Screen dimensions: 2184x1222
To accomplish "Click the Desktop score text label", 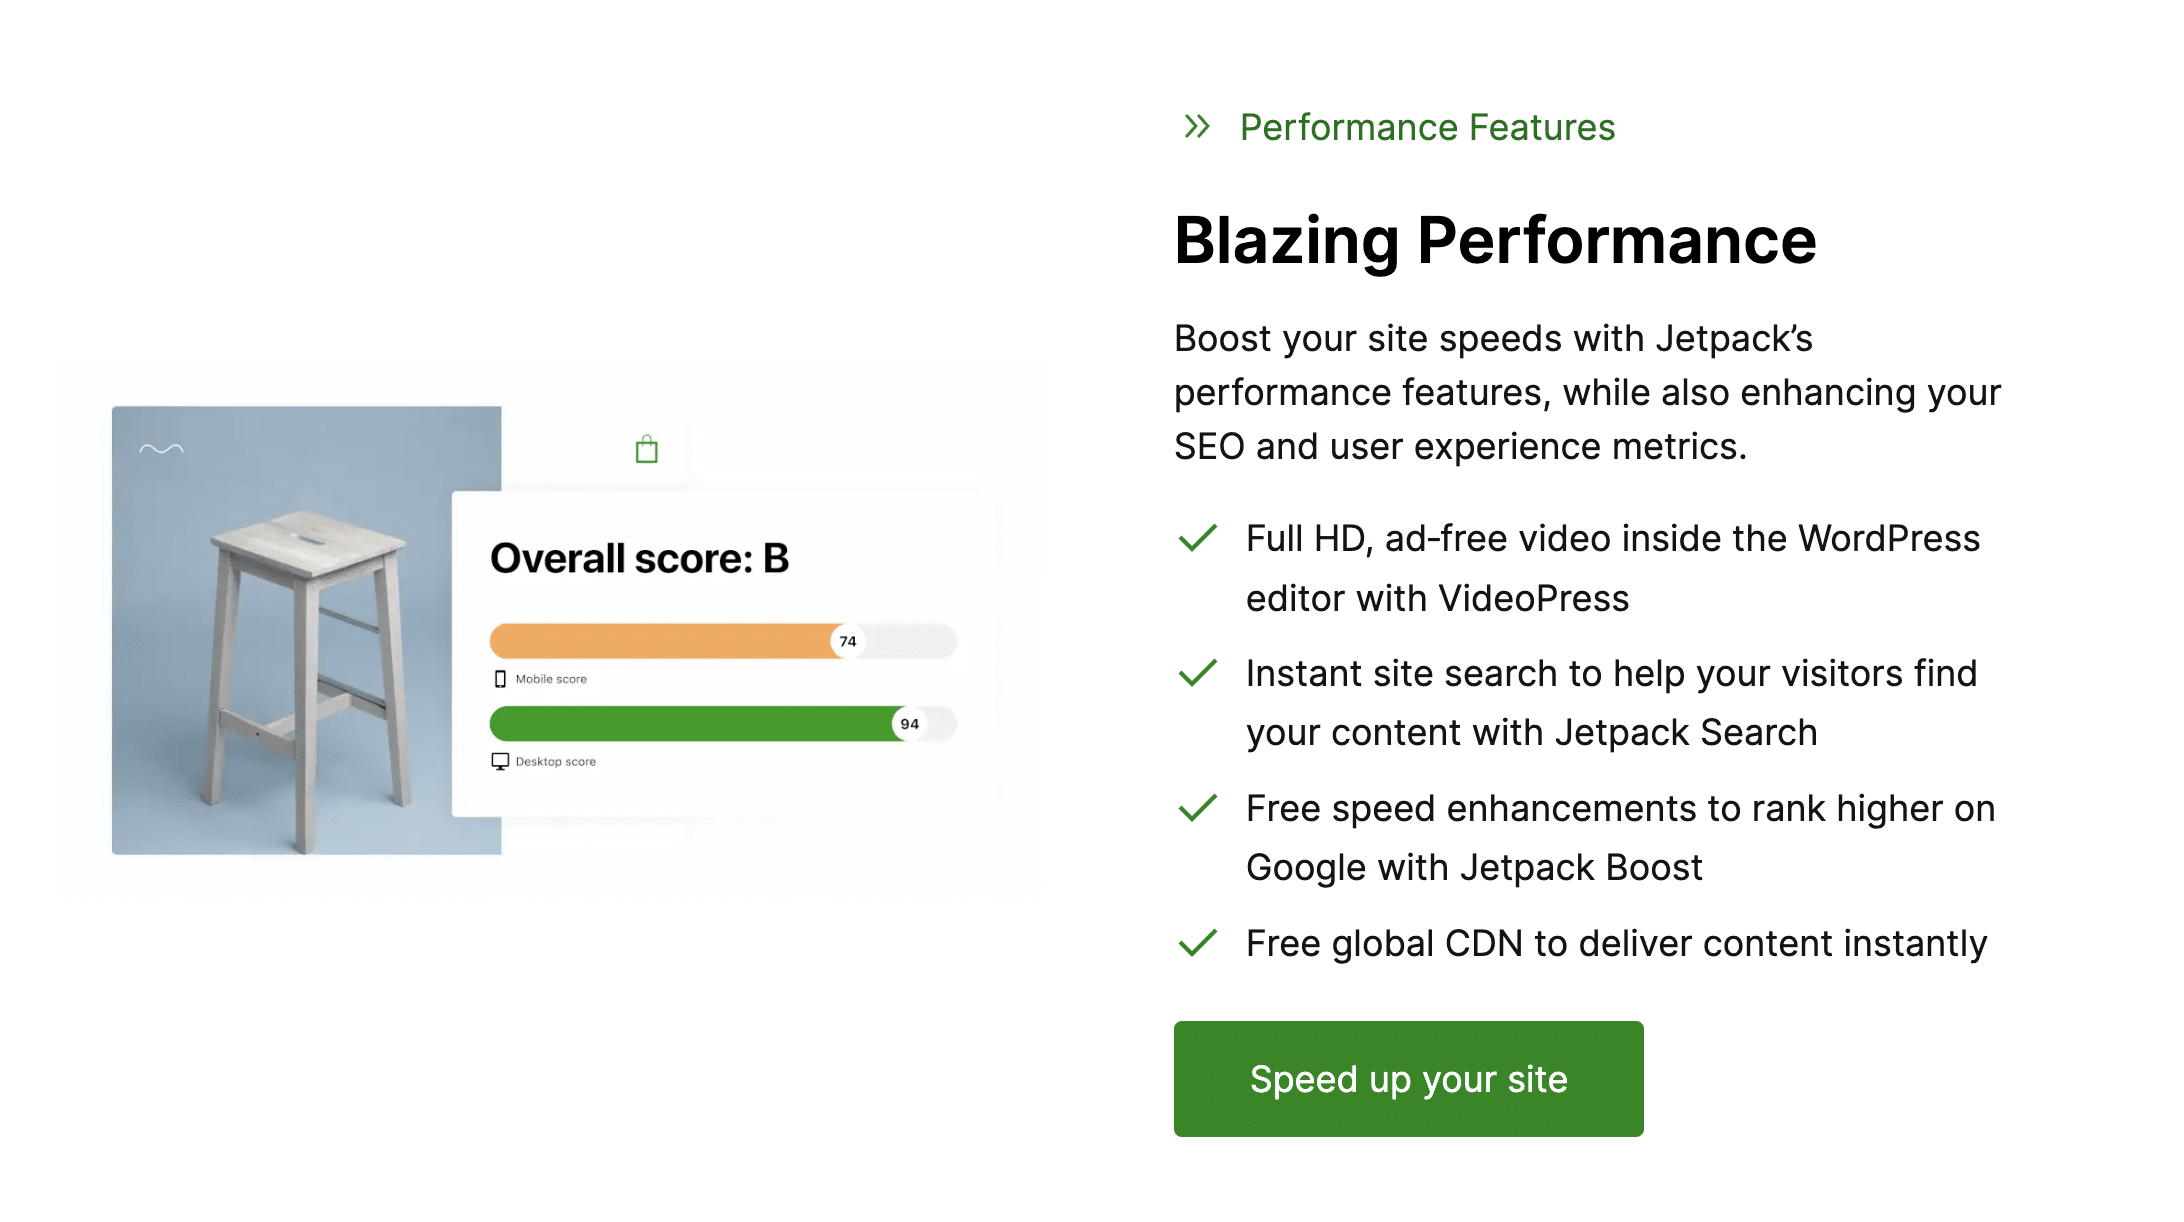I will [x=555, y=762].
